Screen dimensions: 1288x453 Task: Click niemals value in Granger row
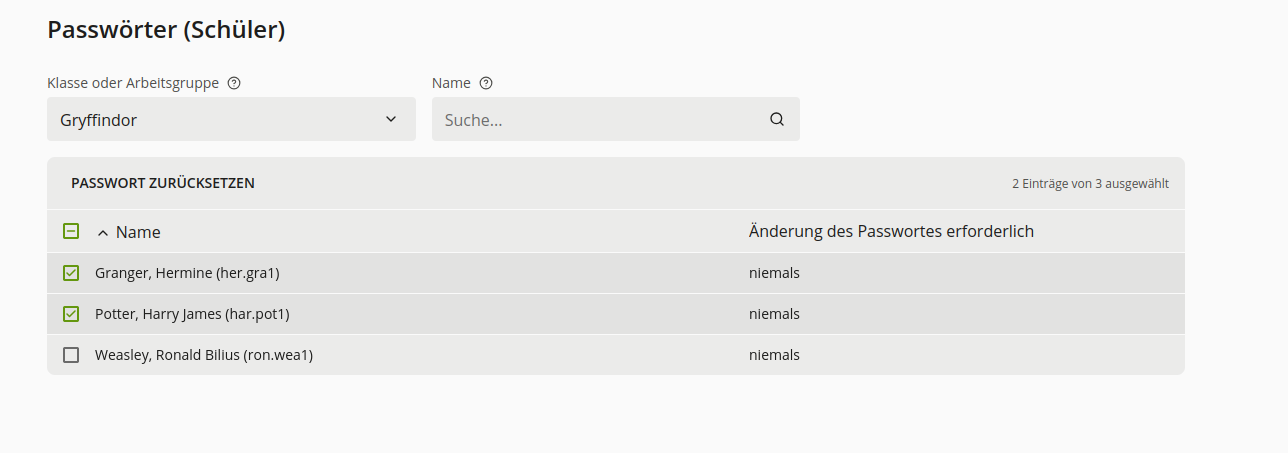(x=774, y=273)
